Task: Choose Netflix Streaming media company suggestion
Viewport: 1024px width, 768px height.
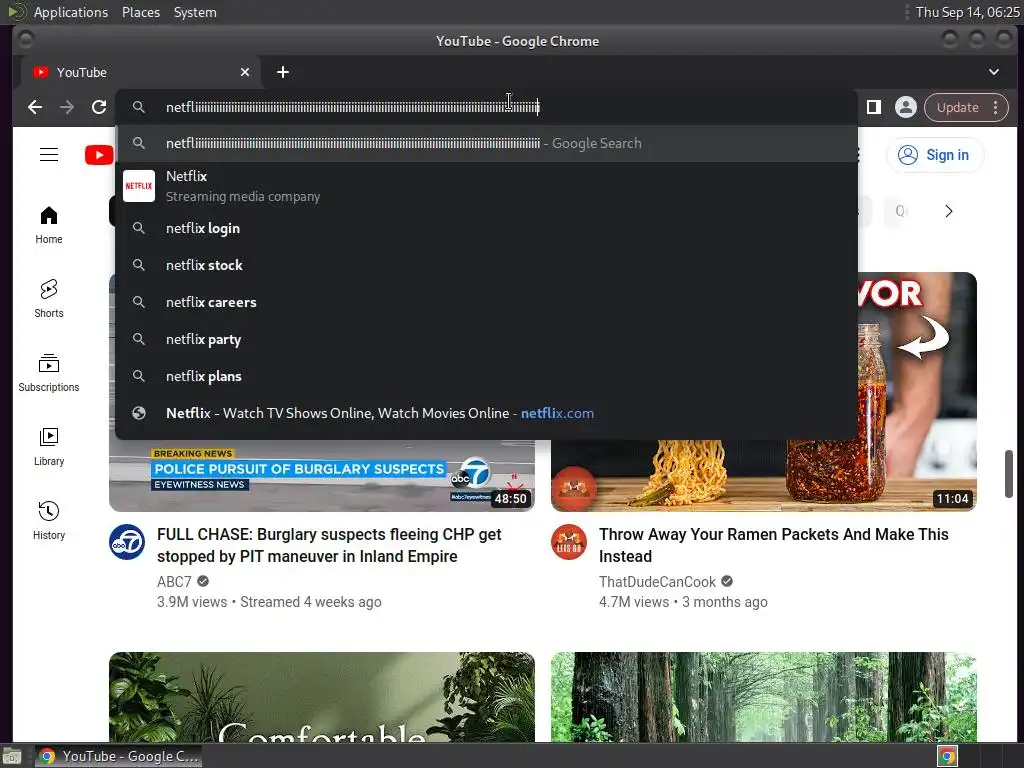Action: click(487, 186)
